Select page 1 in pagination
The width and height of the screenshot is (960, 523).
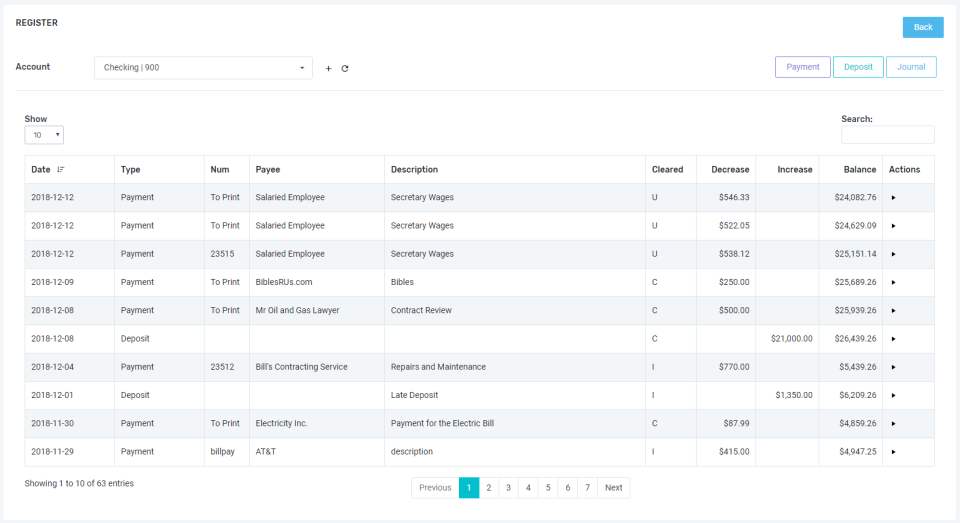[469, 487]
